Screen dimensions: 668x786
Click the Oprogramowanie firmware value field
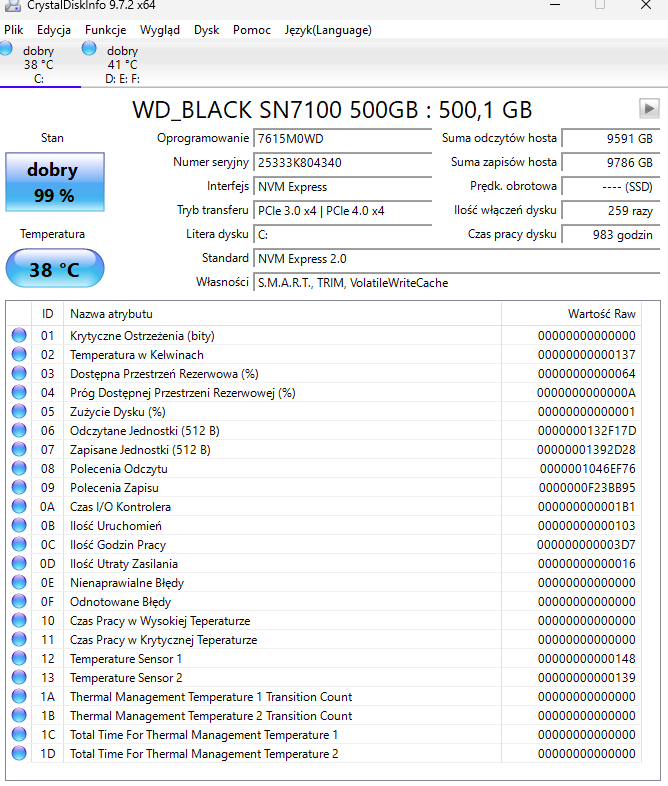coord(343,138)
